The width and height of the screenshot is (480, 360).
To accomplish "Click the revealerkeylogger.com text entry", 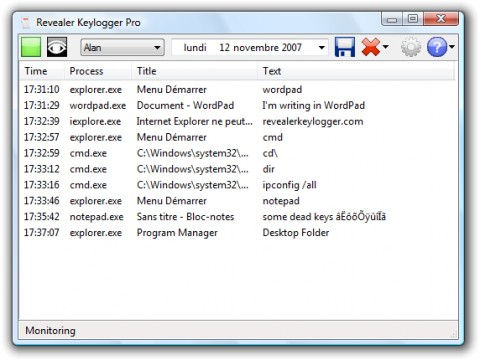I will click(313, 121).
